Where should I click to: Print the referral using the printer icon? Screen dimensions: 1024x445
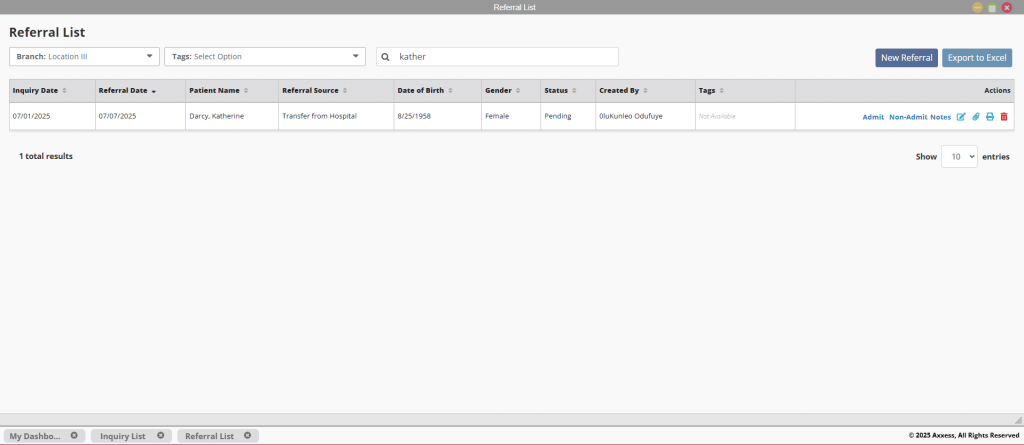(x=990, y=117)
